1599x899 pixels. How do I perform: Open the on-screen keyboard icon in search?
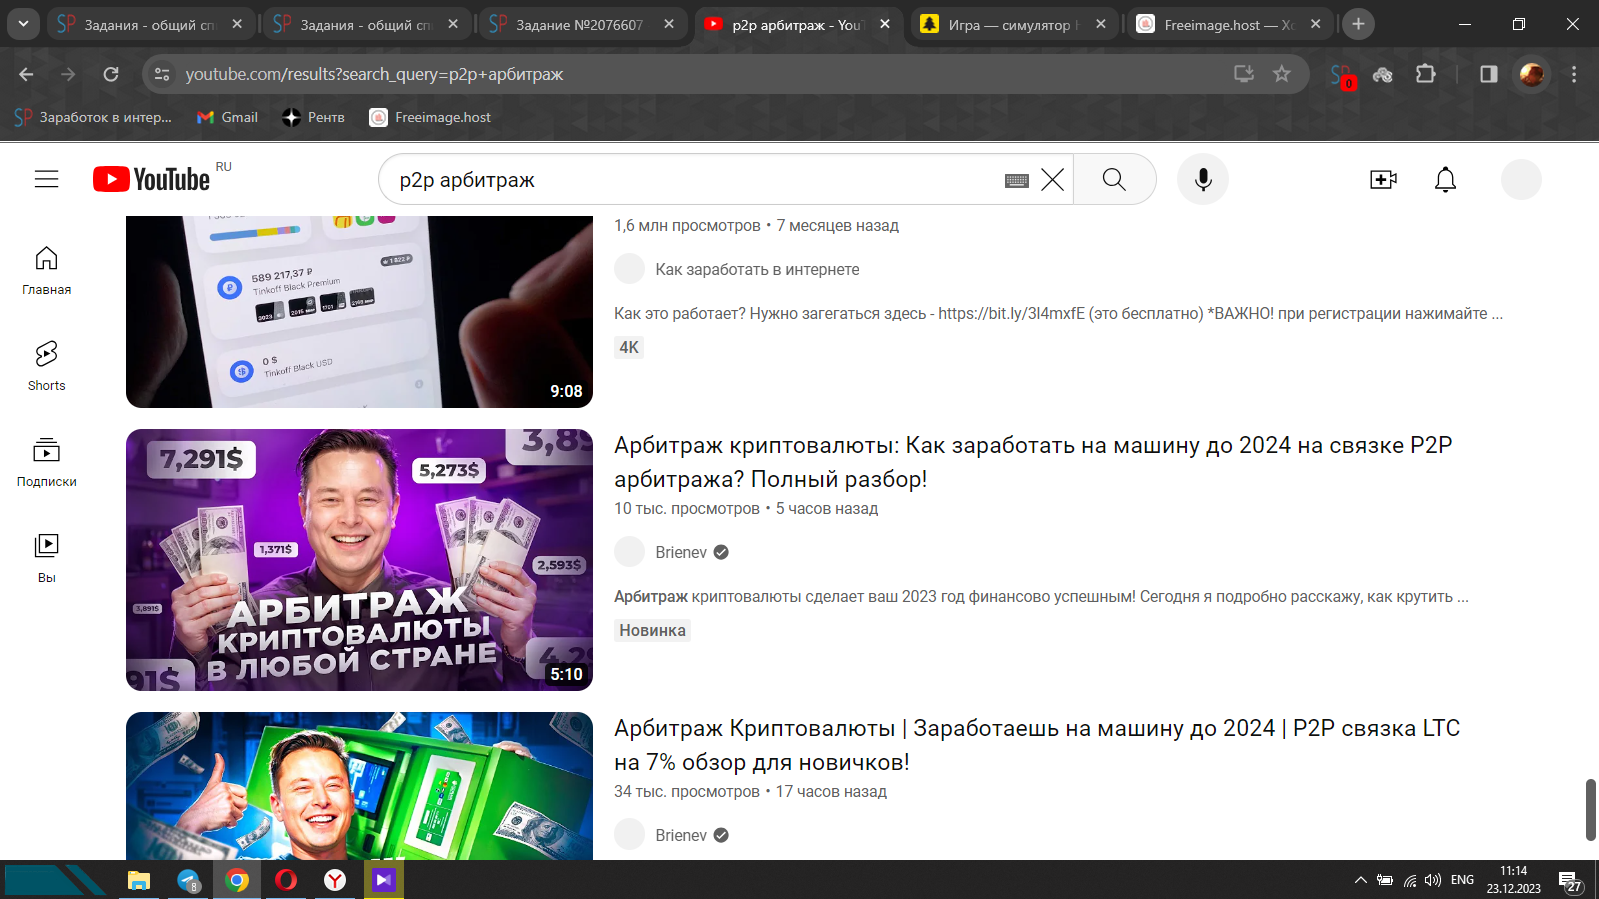coord(1017,180)
